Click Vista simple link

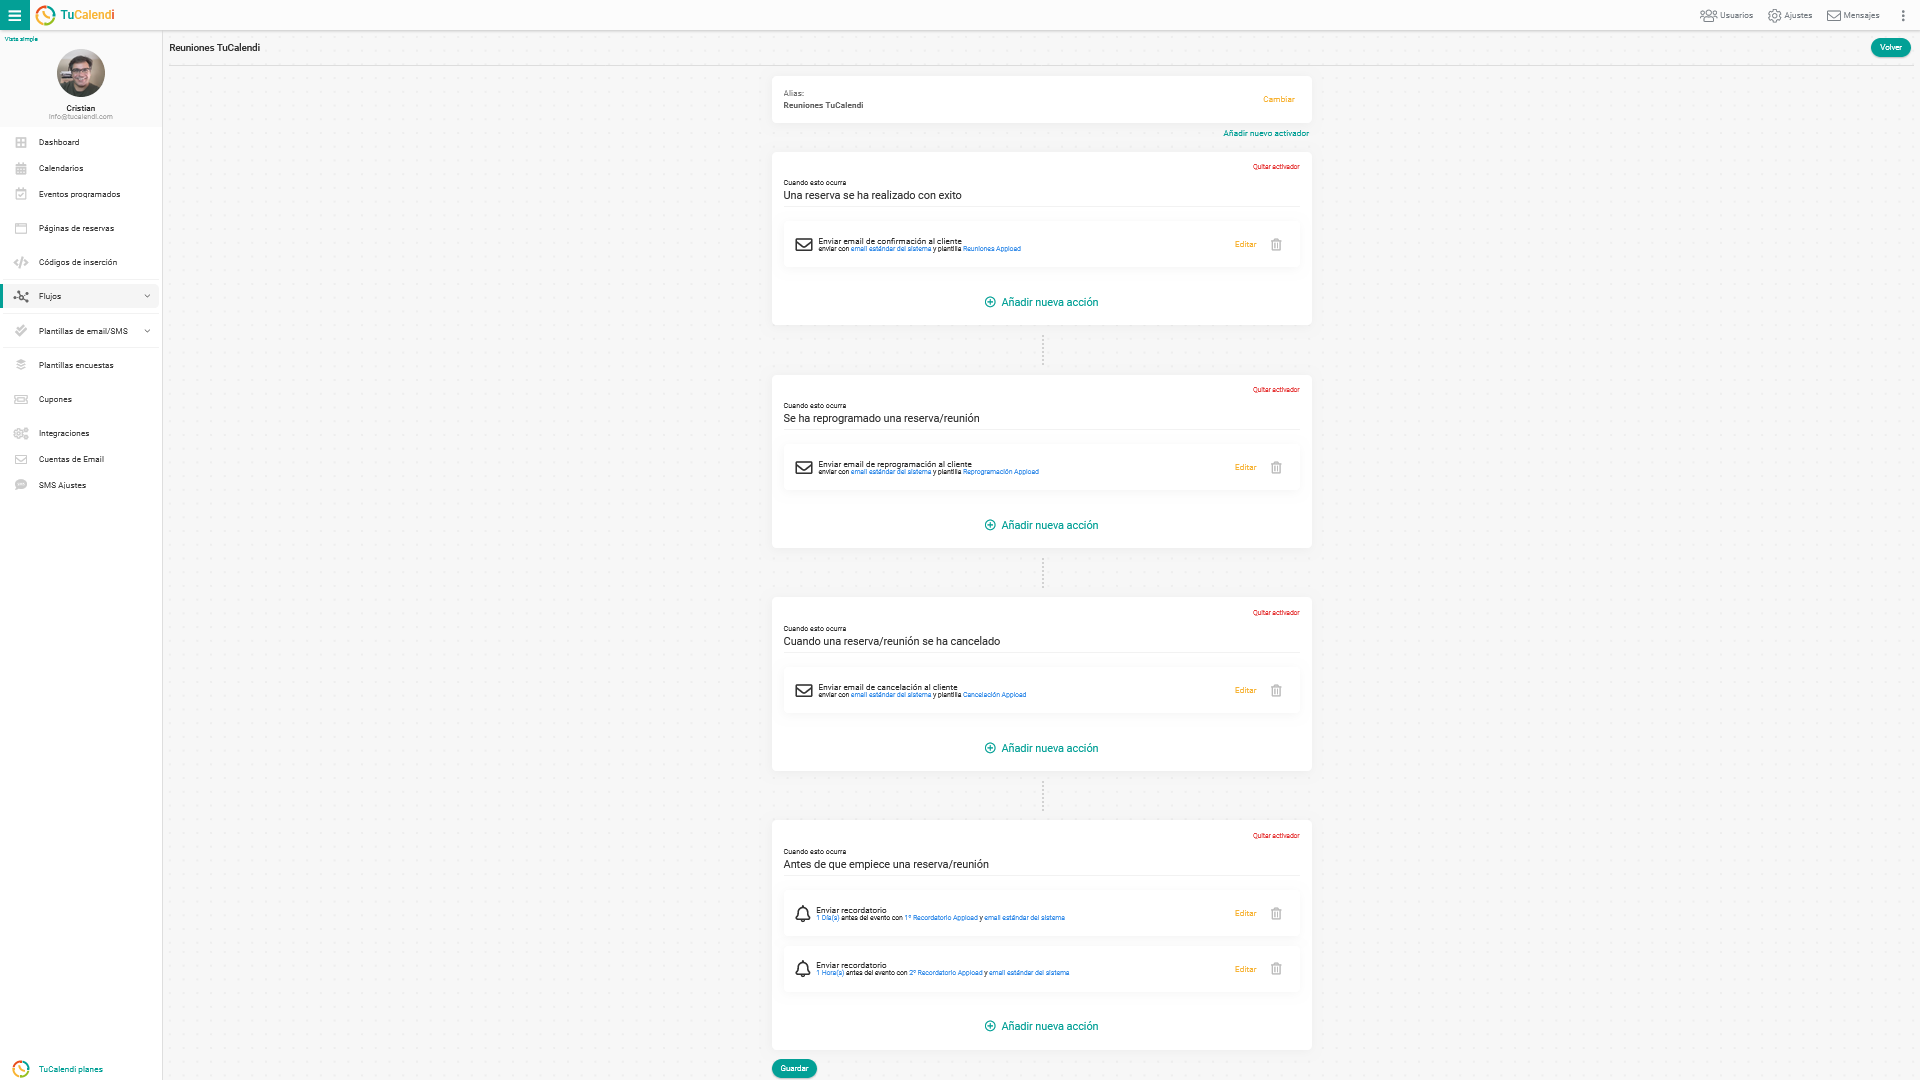click(x=21, y=39)
